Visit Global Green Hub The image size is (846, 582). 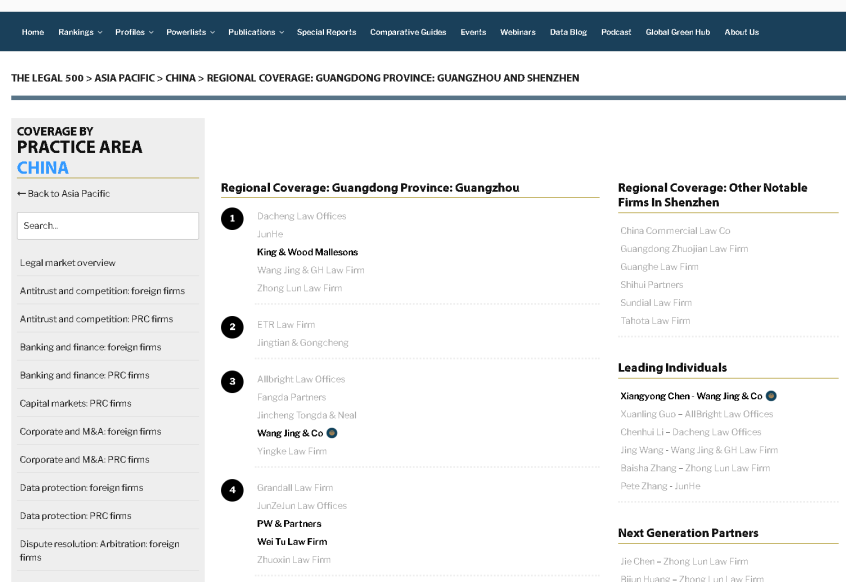[678, 32]
